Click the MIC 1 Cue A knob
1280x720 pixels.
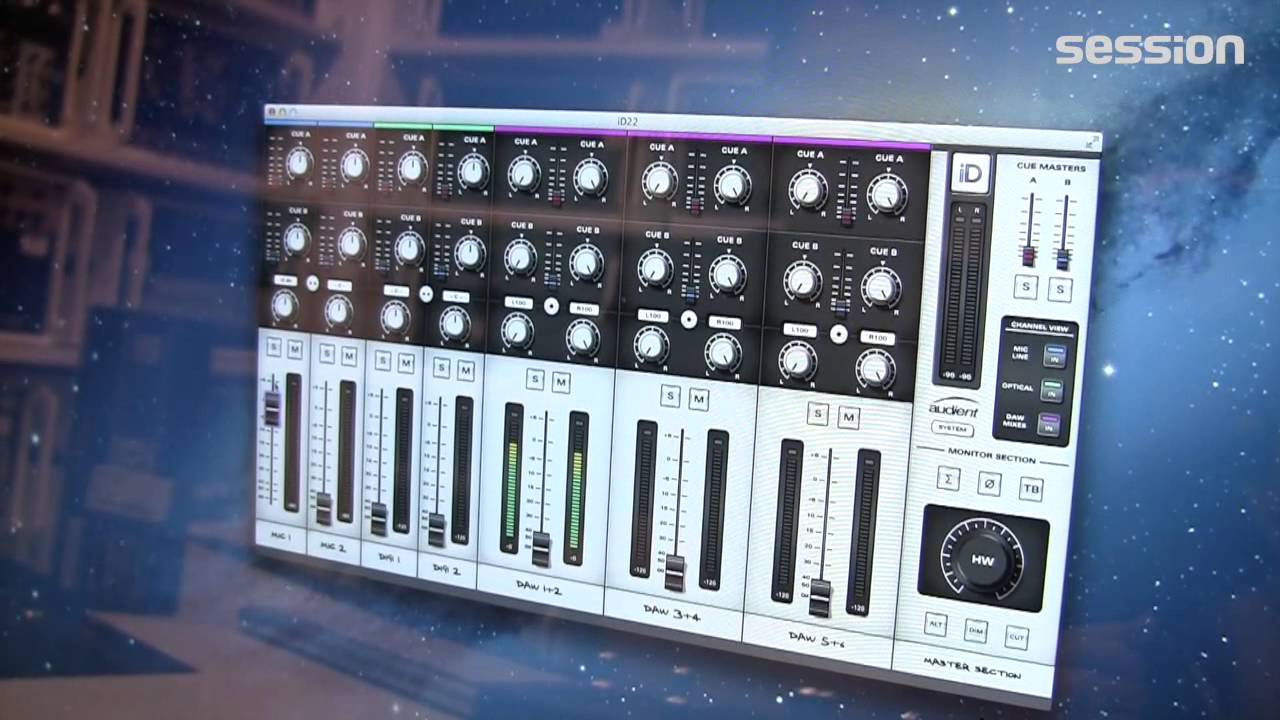click(x=299, y=162)
